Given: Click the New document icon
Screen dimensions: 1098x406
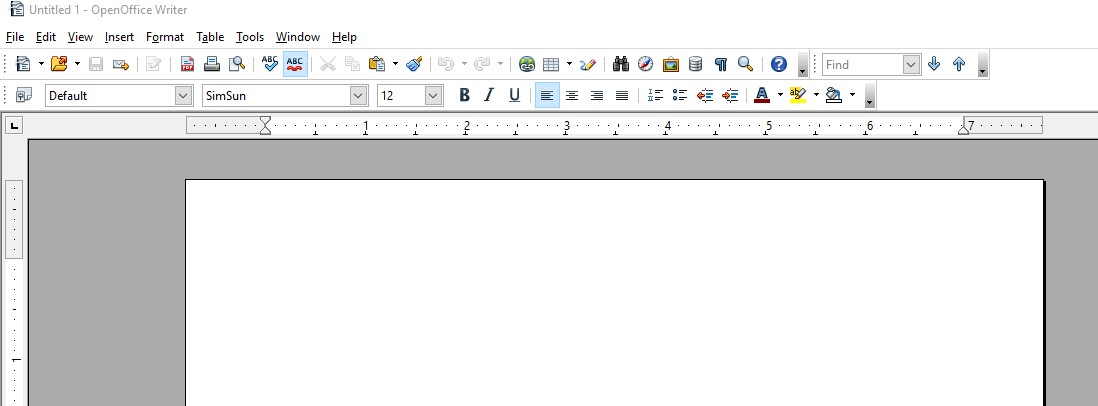Looking at the screenshot, I should pos(23,64).
